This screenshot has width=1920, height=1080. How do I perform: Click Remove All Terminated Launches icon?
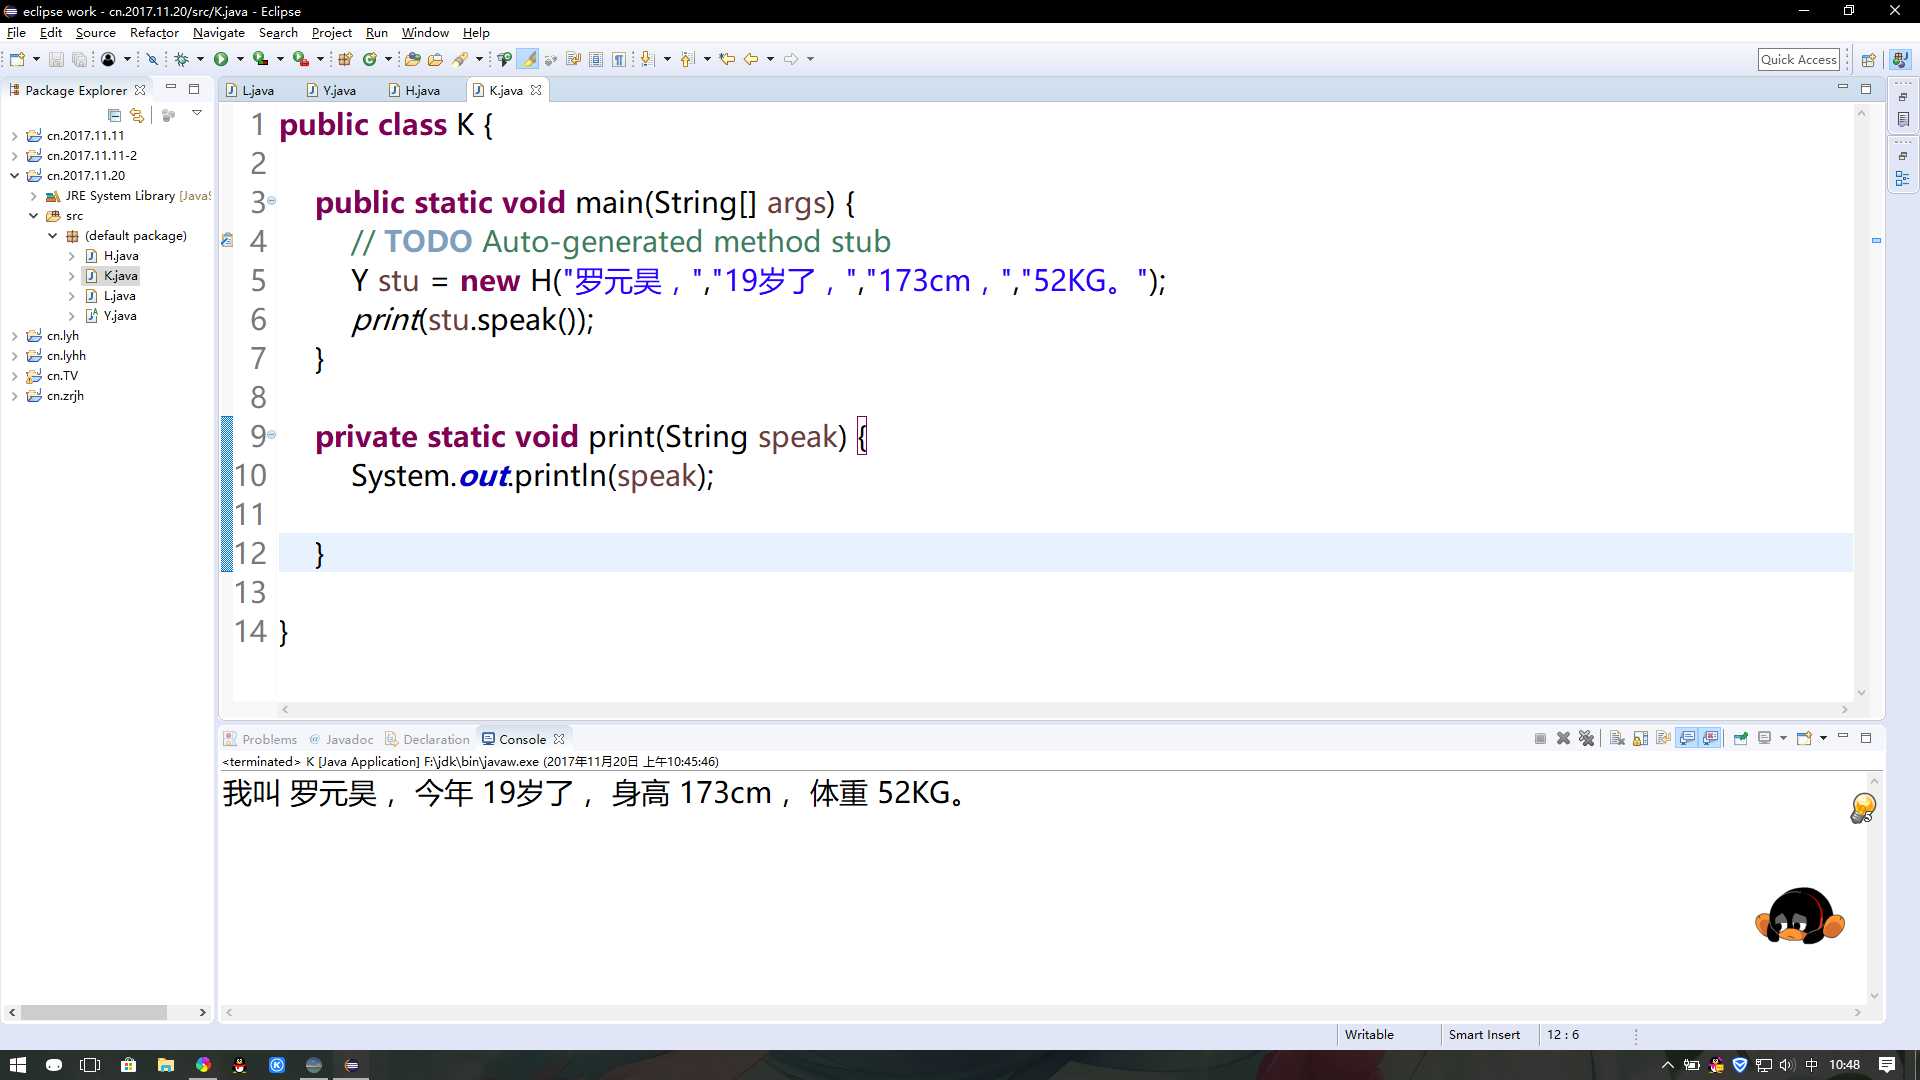[x=1586, y=738]
